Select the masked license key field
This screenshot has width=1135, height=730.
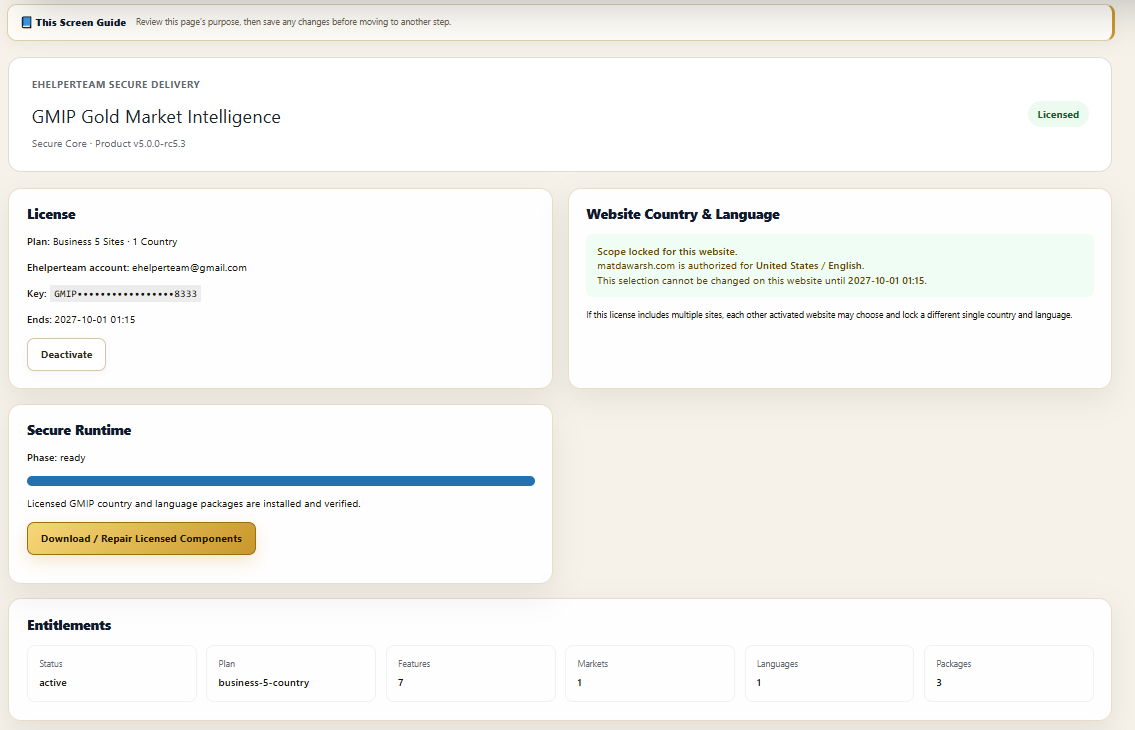click(x=125, y=294)
